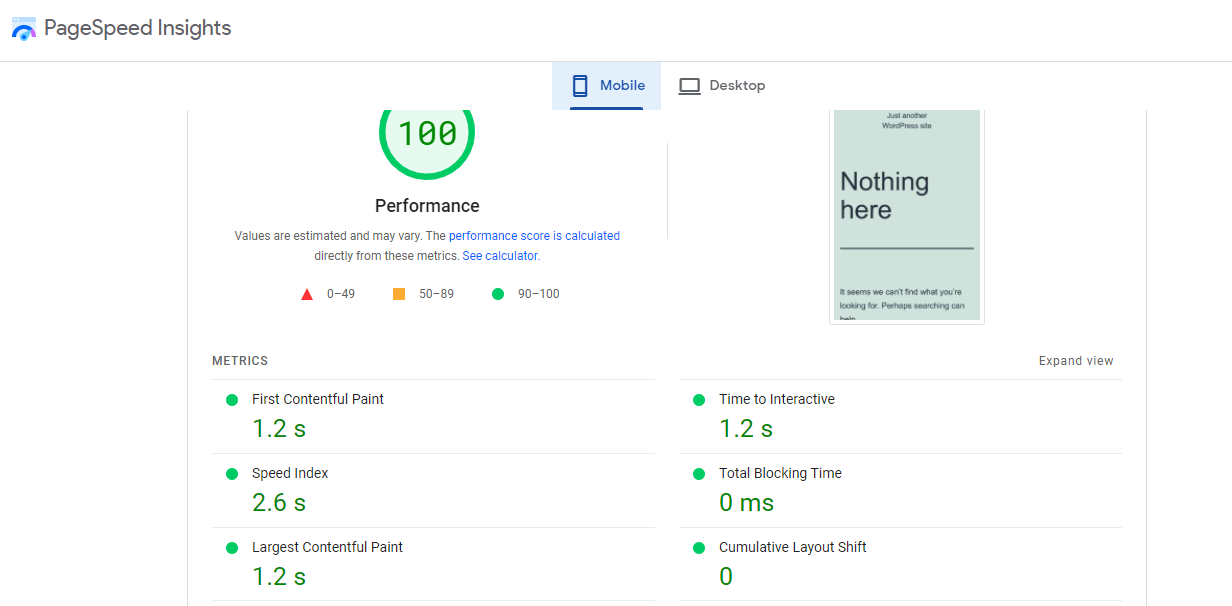The image size is (1232, 606).
Task: Click the Performance heading under the score
Action: (x=427, y=206)
